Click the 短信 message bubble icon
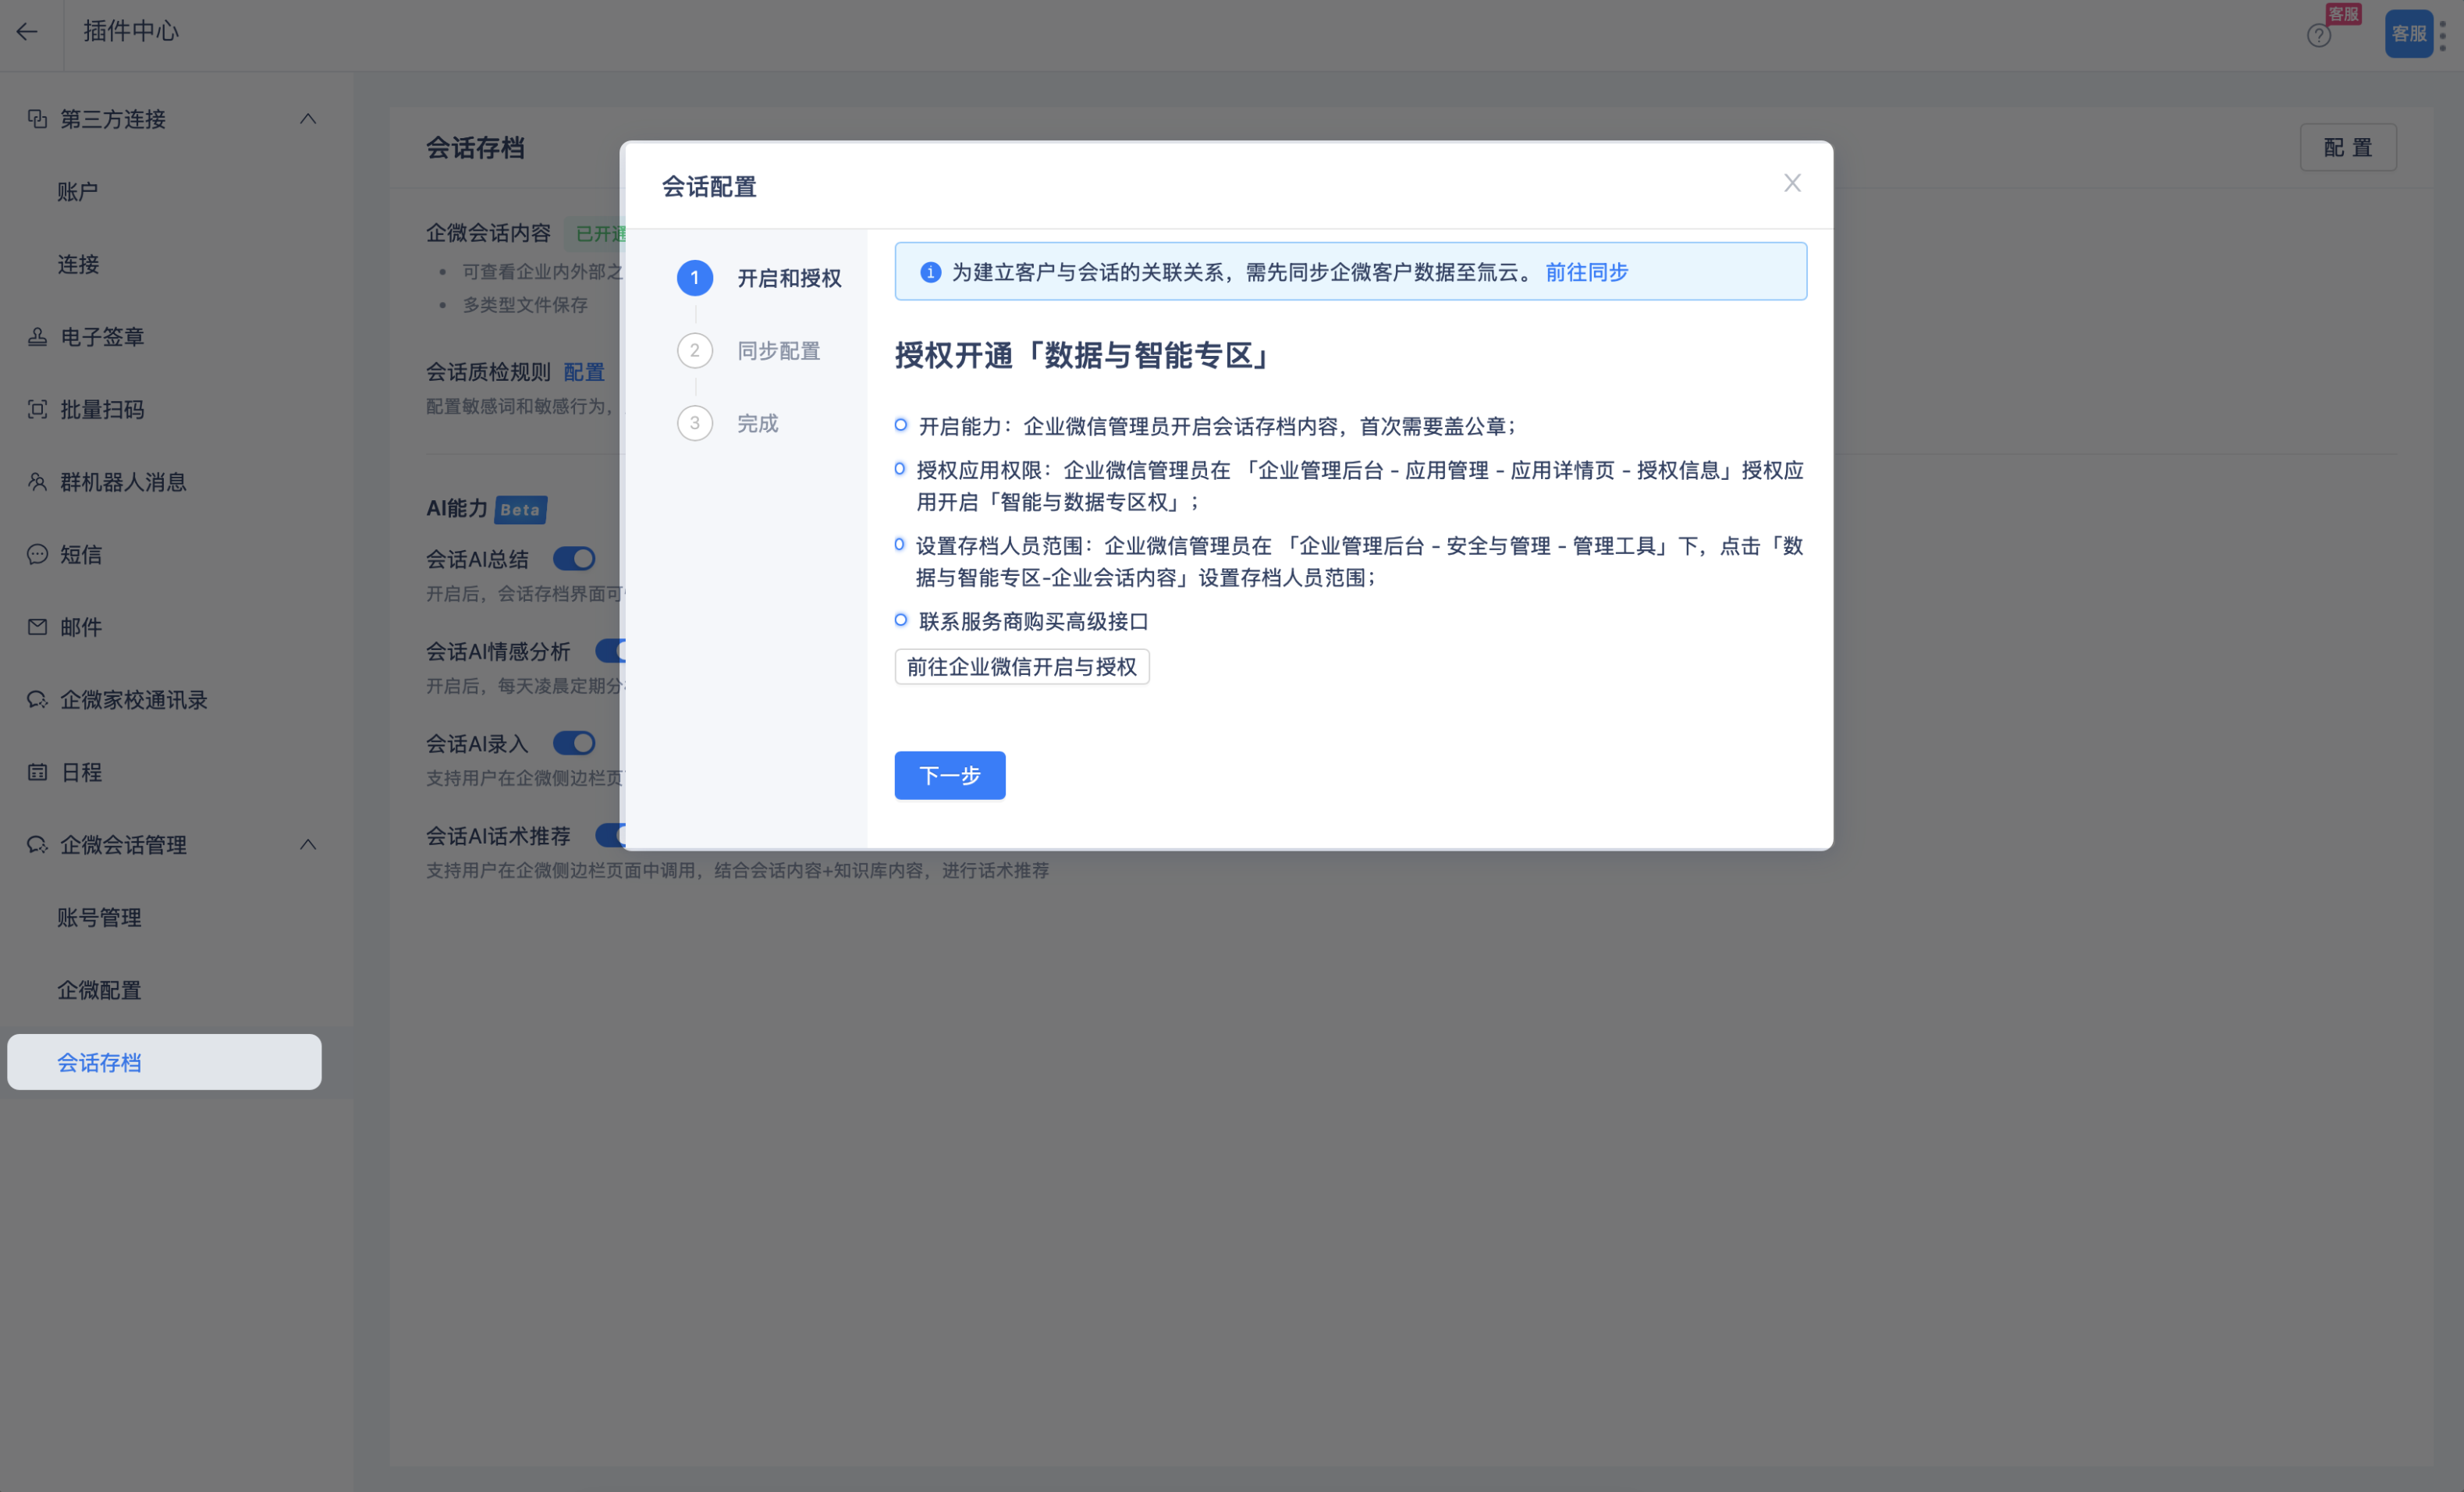 [x=37, y=554]
